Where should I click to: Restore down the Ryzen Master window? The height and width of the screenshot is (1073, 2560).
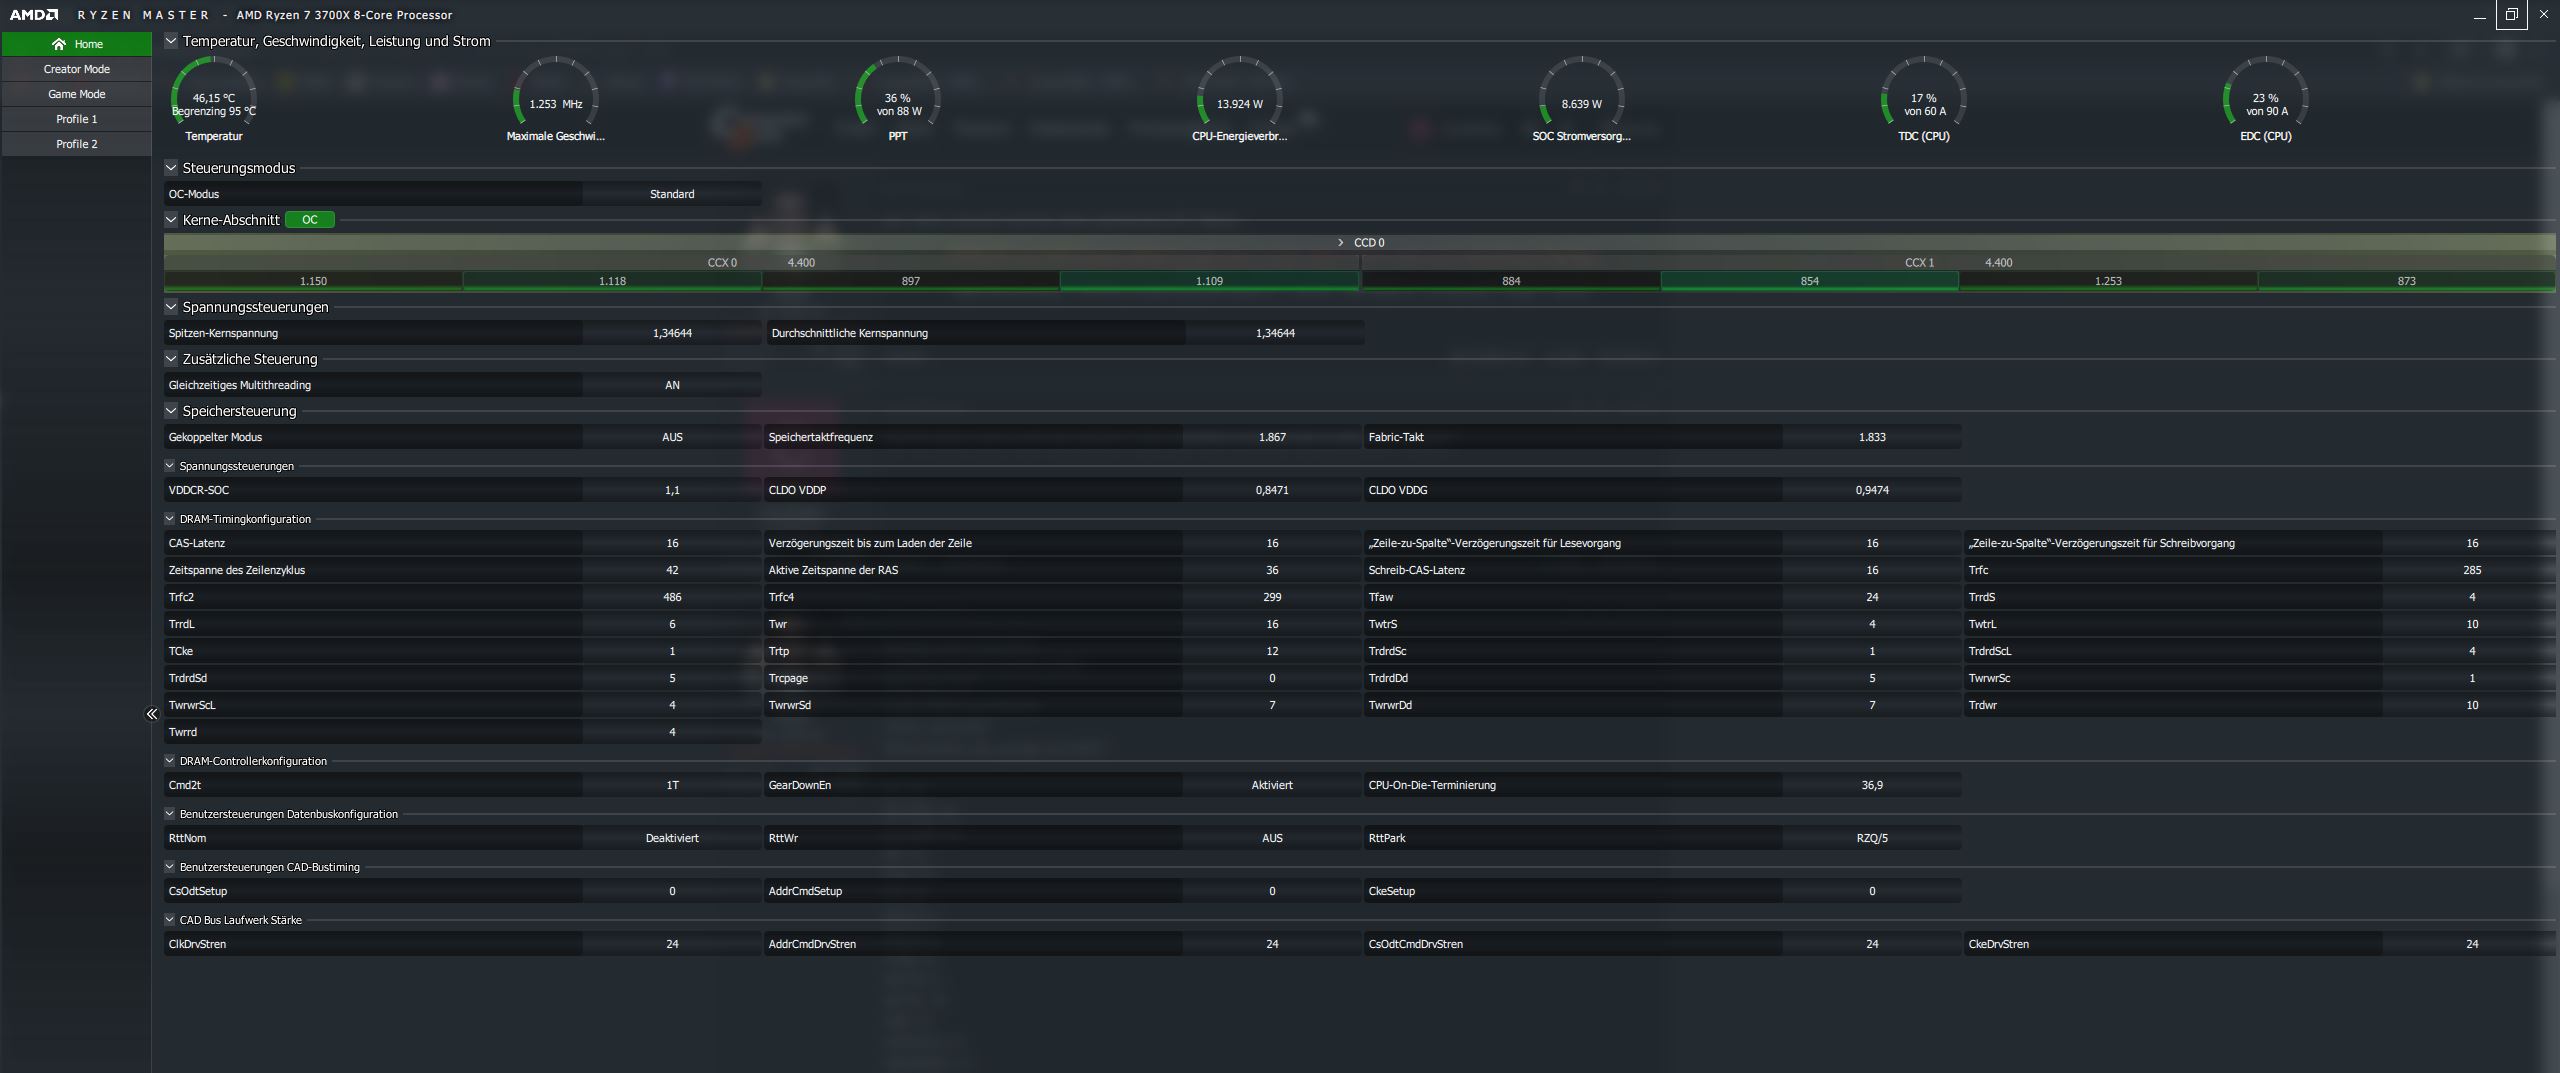2511,15
